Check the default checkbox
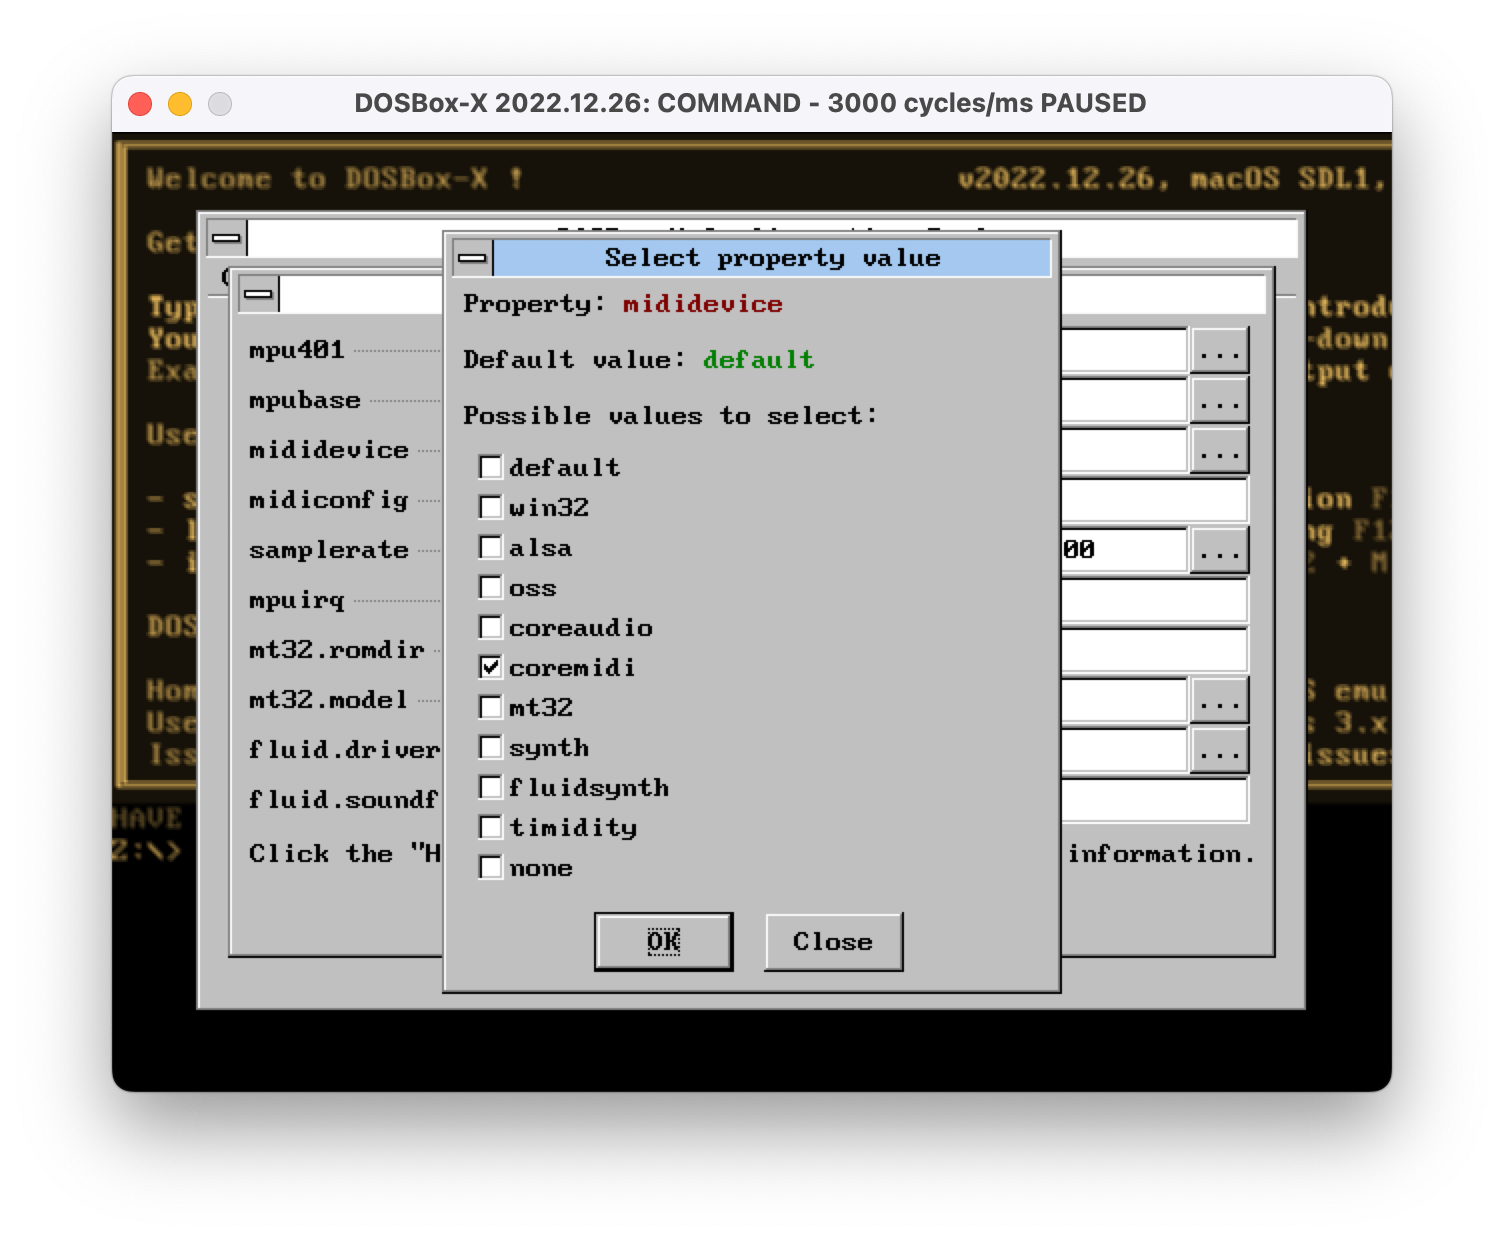1504x1240 pixels. (x=490, y=467)
